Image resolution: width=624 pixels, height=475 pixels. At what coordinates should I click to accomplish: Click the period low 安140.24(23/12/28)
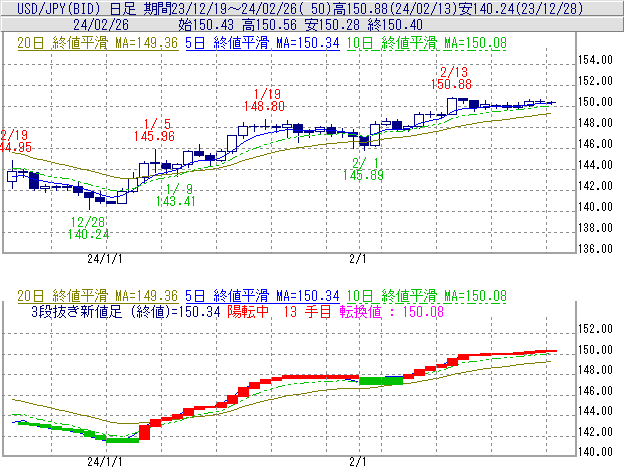coord(520,8)
